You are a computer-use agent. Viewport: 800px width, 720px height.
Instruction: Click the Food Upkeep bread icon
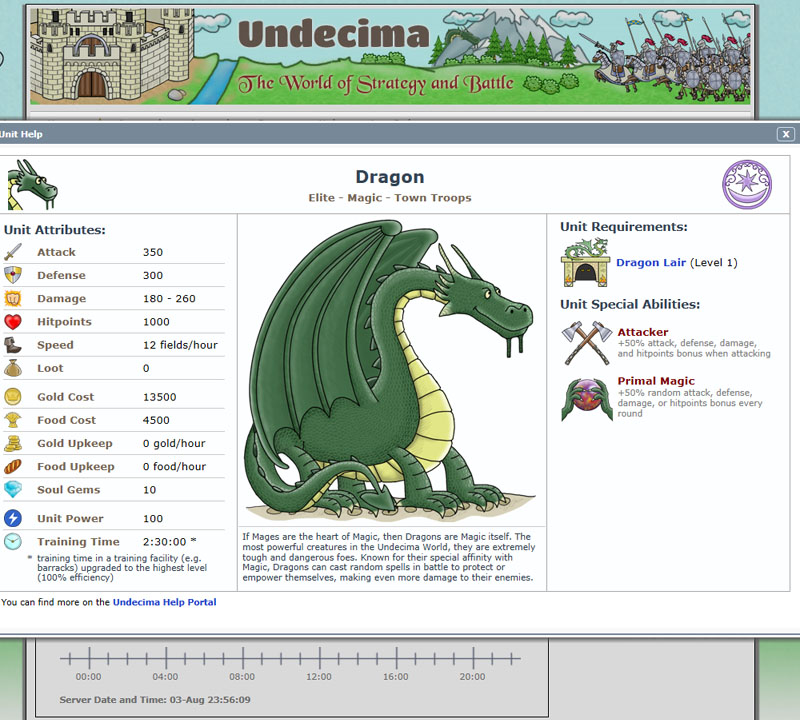[14, 467]
